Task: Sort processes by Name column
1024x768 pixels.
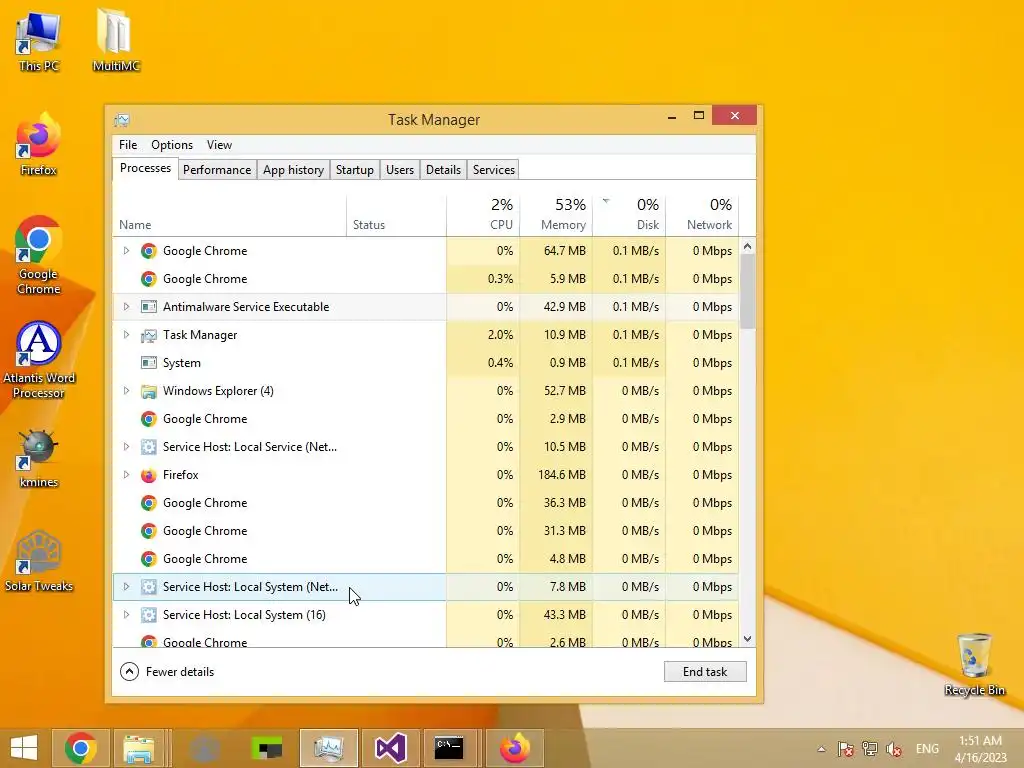Action: click(229, 216)
